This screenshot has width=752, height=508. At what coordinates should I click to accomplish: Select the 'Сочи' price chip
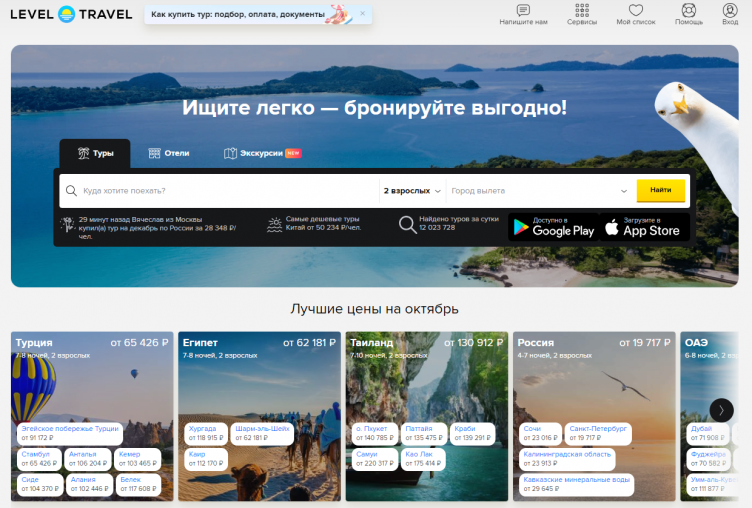(x=540, y=433)
